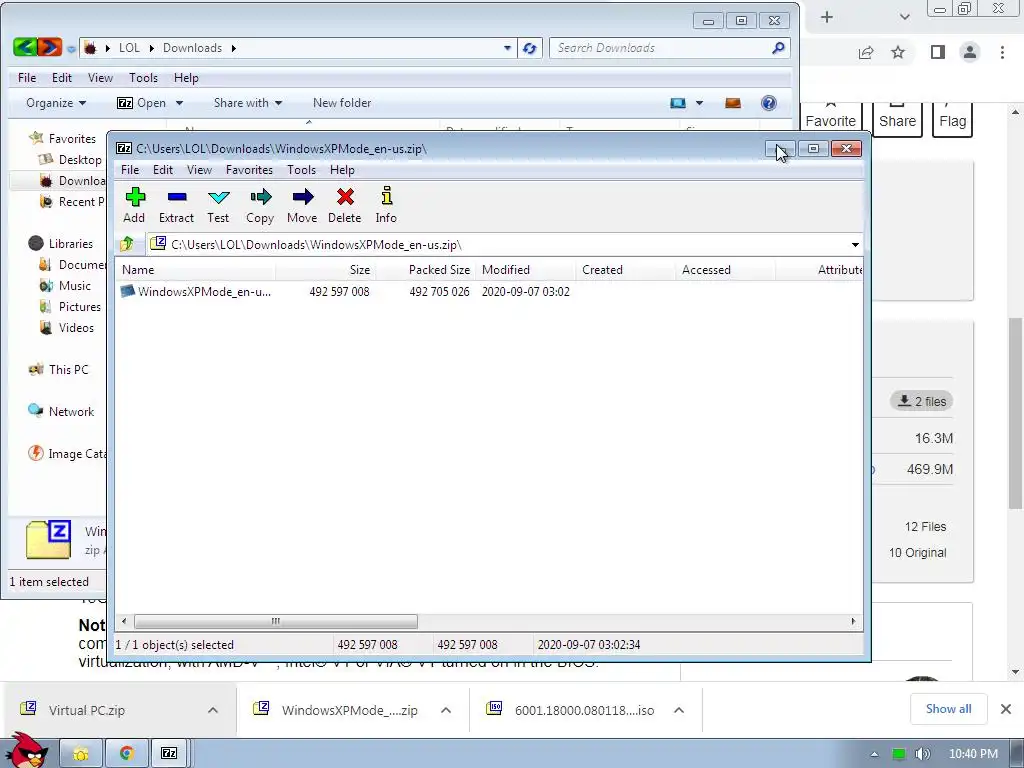Sort by the Name column header
The width and height of the screenshot is (1024, 768).
(196, 270)
